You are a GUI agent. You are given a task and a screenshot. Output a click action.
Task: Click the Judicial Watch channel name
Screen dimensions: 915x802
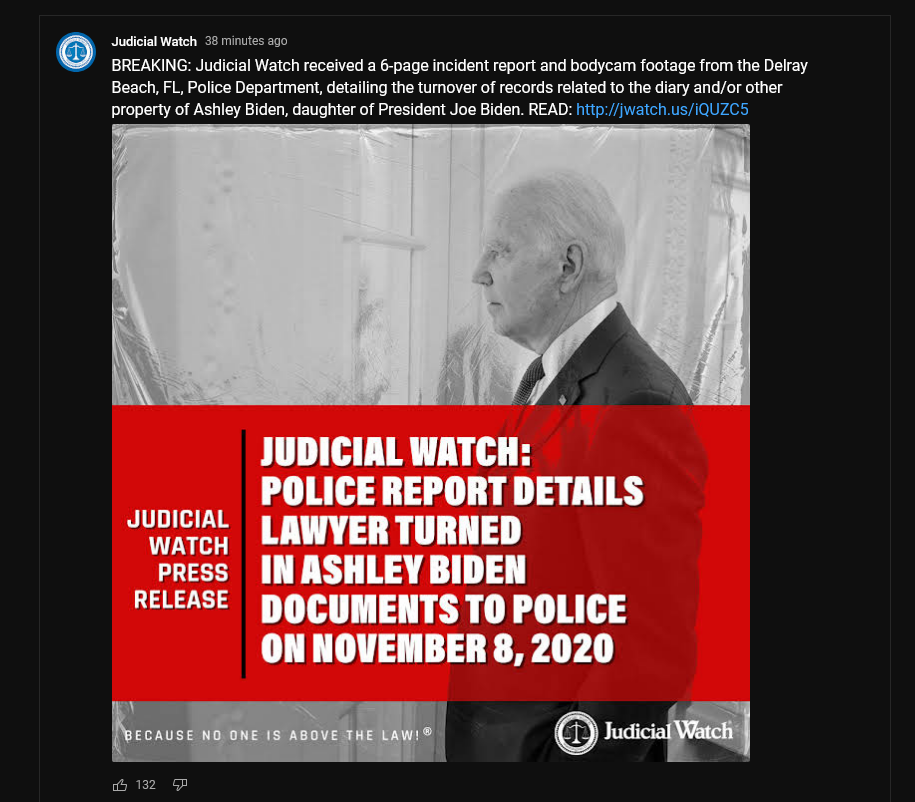click(154, 41)
